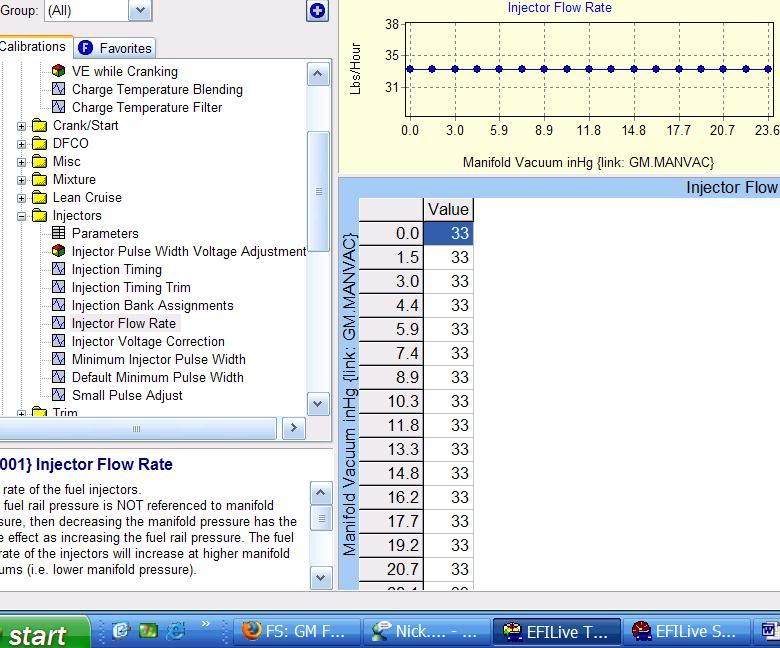
Task: Click the Injection Bank Assignments graph icon
Action: pos(59,304)
